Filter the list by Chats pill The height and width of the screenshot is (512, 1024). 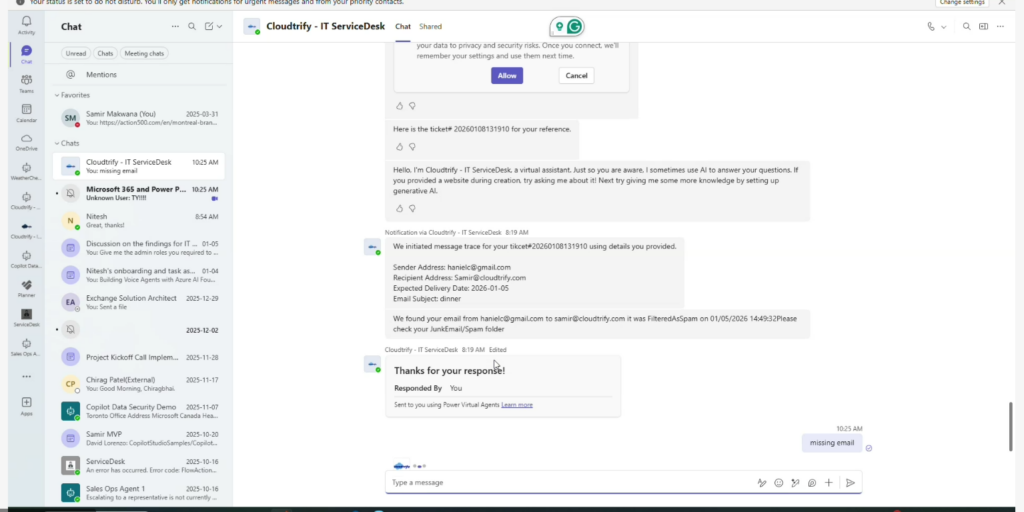[105, 54]
